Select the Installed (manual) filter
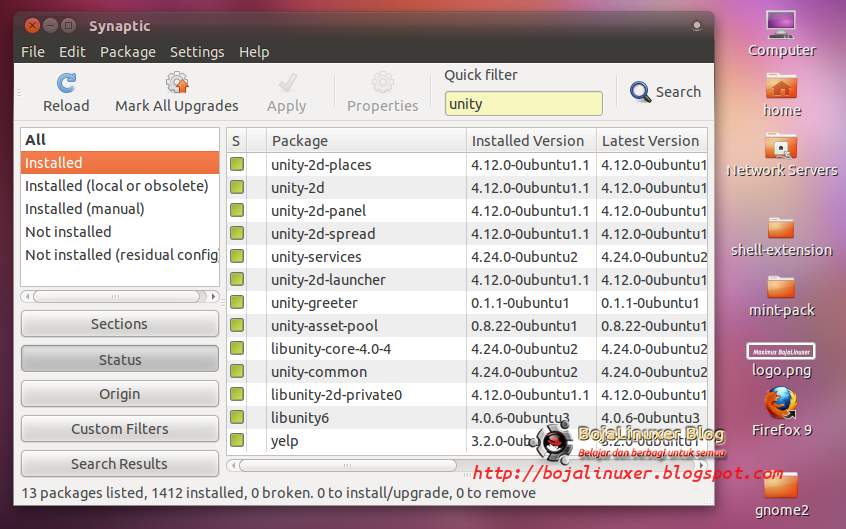 click(x=120, y=209)
